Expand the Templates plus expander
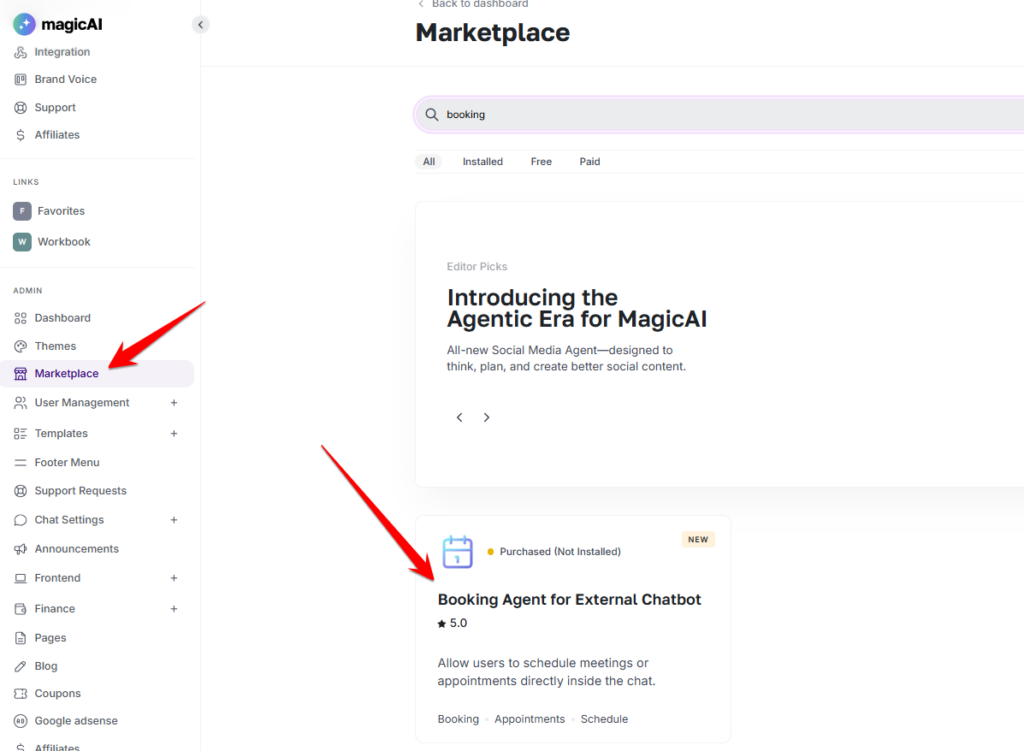This screenshot has width=1024, height=751. pos(174,434)
